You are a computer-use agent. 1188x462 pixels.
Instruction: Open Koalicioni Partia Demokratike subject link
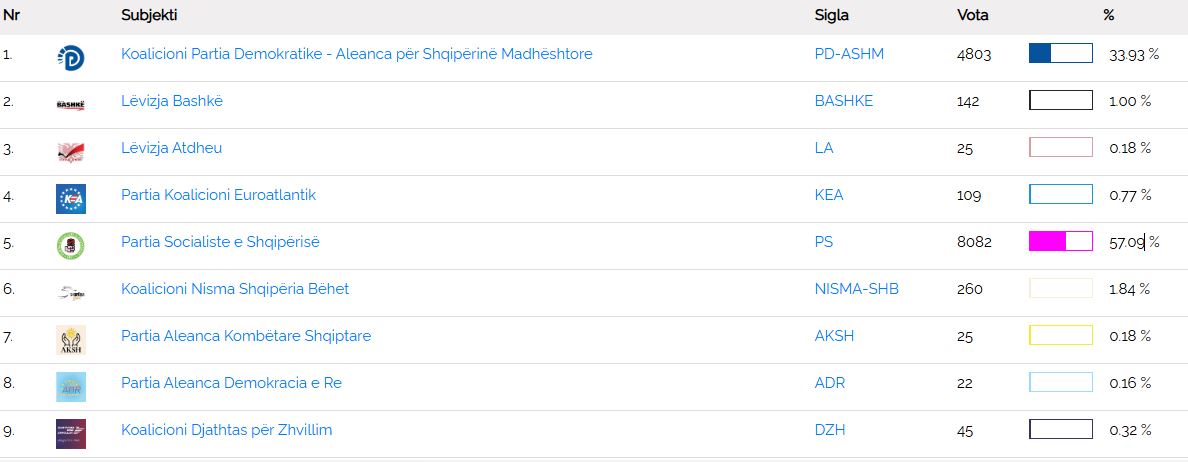pos(356,54)
